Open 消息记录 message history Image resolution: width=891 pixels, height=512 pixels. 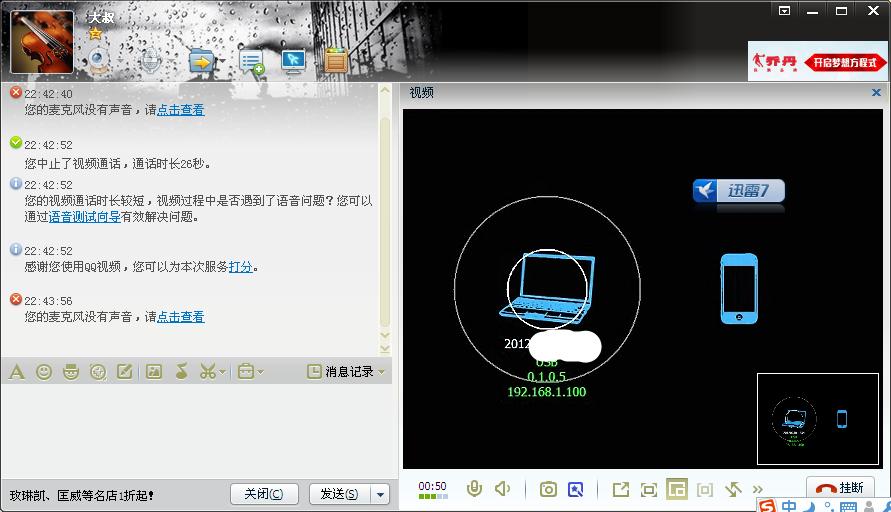click(340, 372)
